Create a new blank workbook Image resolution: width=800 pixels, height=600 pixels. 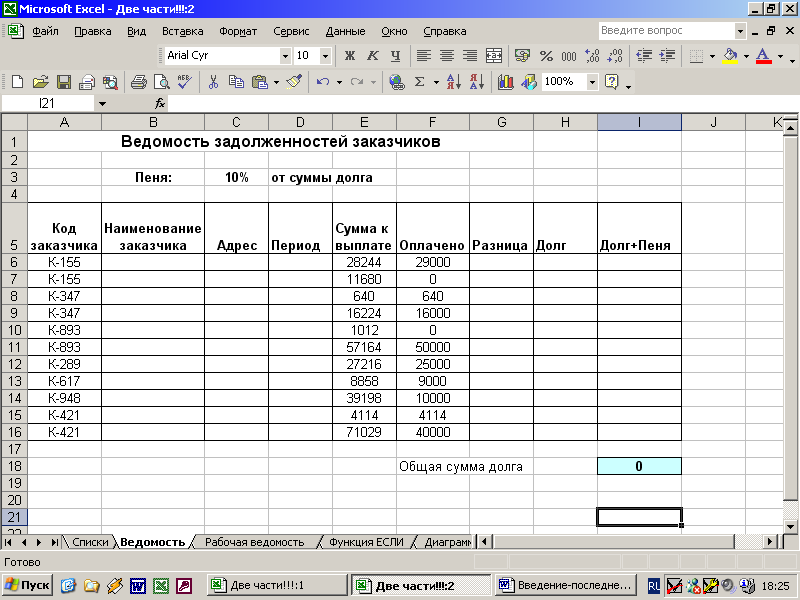tap(17, 82)
